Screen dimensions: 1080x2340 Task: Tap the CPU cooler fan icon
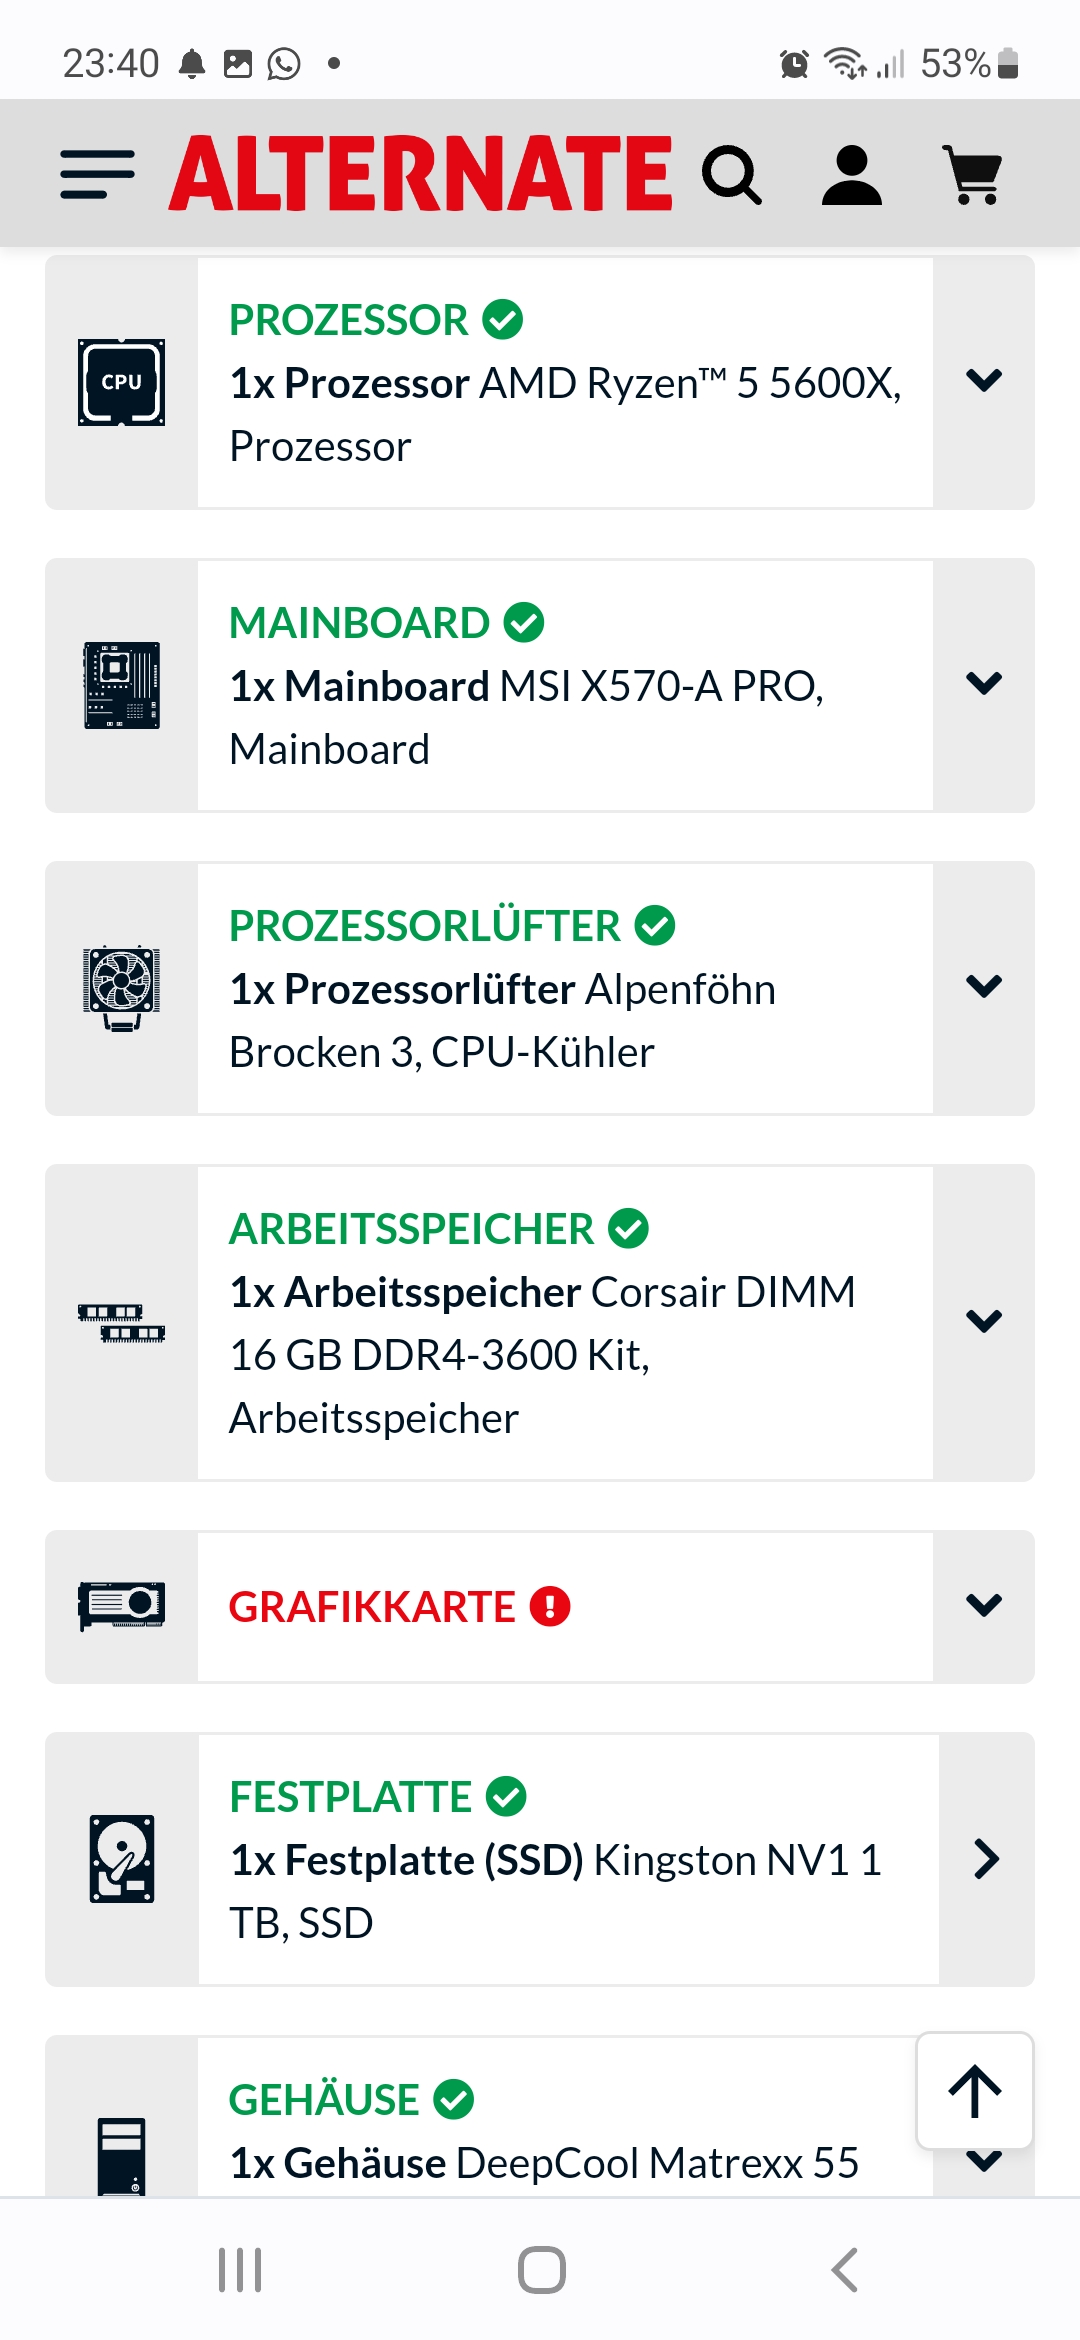click(x=121, y=988)
